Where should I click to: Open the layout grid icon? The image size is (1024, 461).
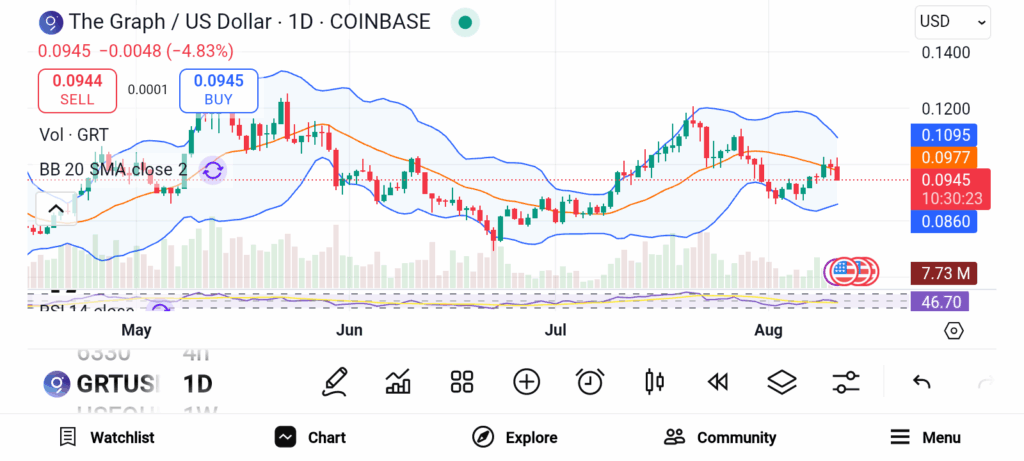click(462, 382)
